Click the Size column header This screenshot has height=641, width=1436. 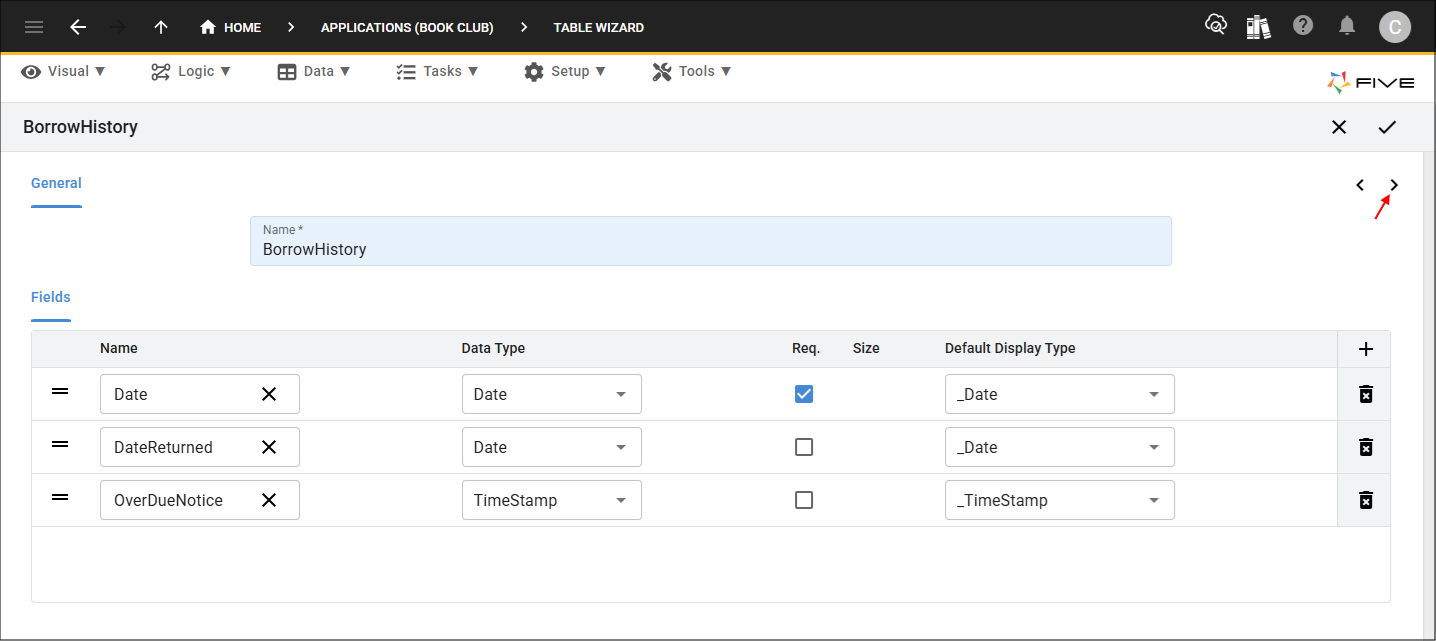pyautogui.click(x=866, y=348)
